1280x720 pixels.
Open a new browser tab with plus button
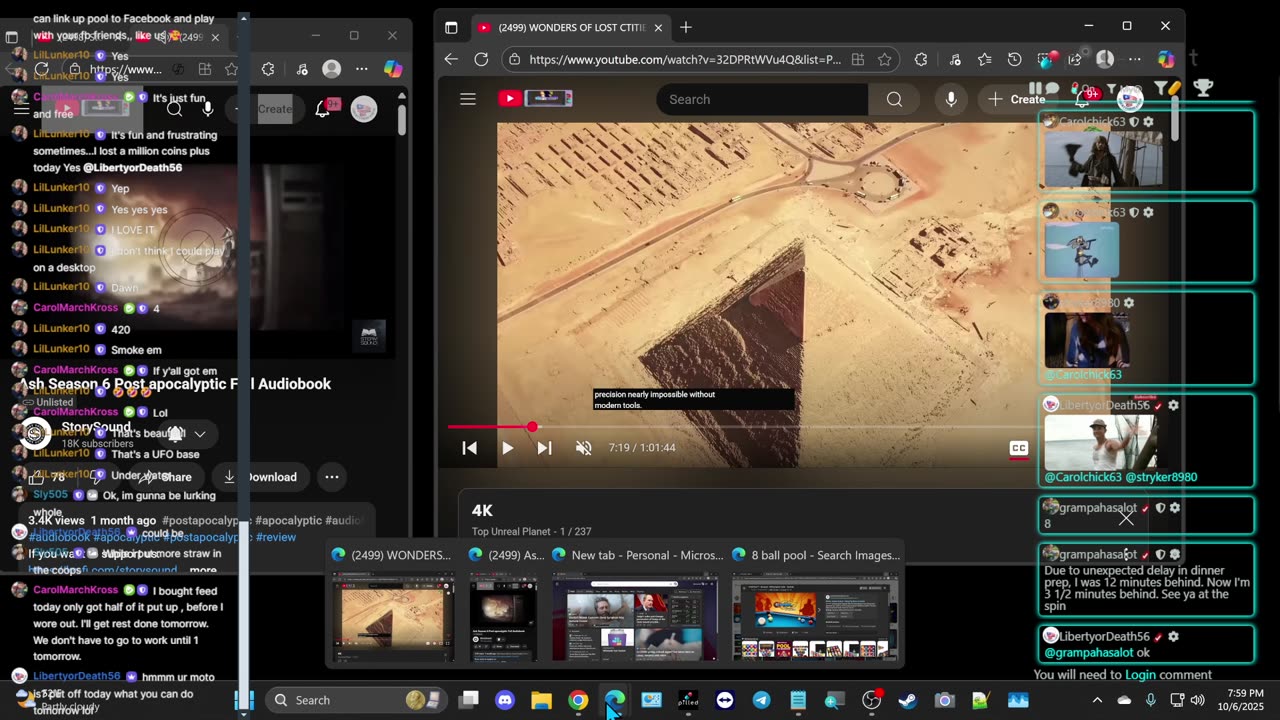click(686, 27)
